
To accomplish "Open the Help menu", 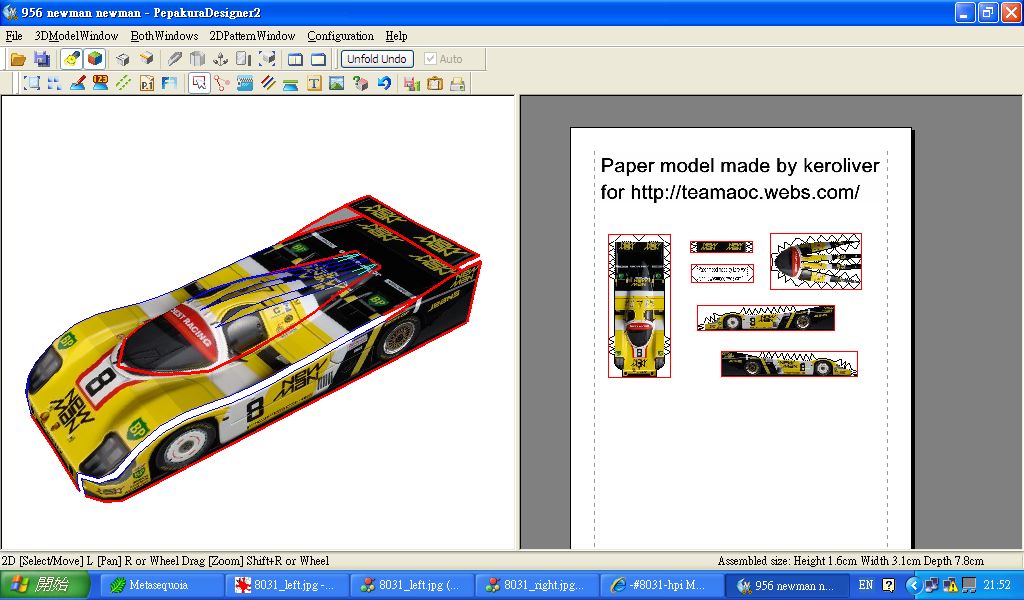I will [396, 36].
